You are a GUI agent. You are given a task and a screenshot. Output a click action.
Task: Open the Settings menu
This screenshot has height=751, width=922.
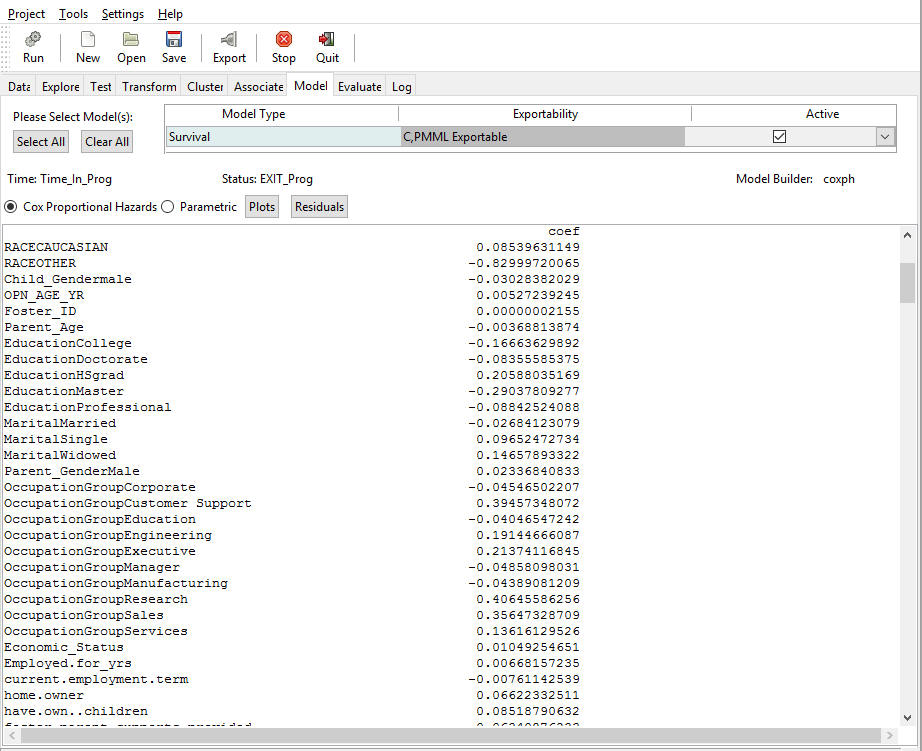click(123, 14)
